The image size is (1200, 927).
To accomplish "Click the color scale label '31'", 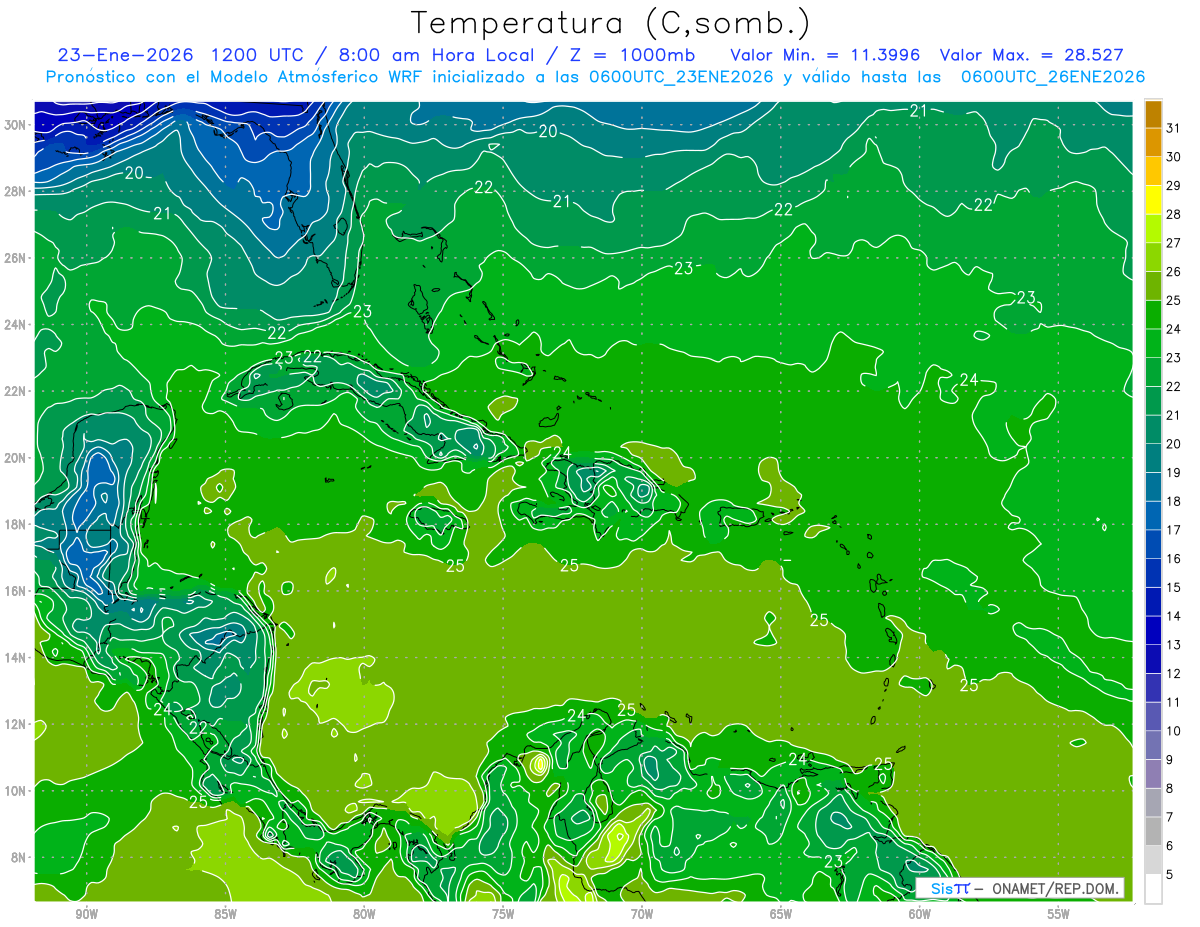I will click(1174, 127).
